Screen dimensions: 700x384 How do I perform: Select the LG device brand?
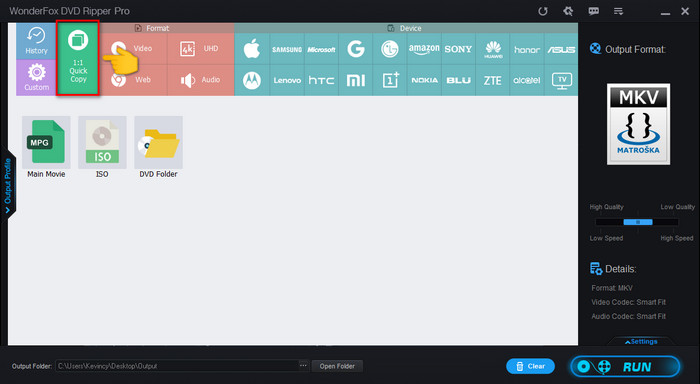click(390, 49)
